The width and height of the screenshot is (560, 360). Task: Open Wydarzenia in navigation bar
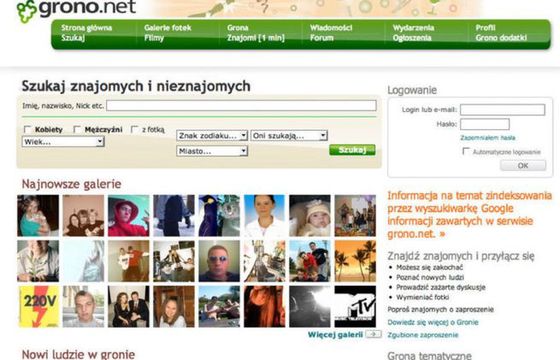tap(413, 28)
